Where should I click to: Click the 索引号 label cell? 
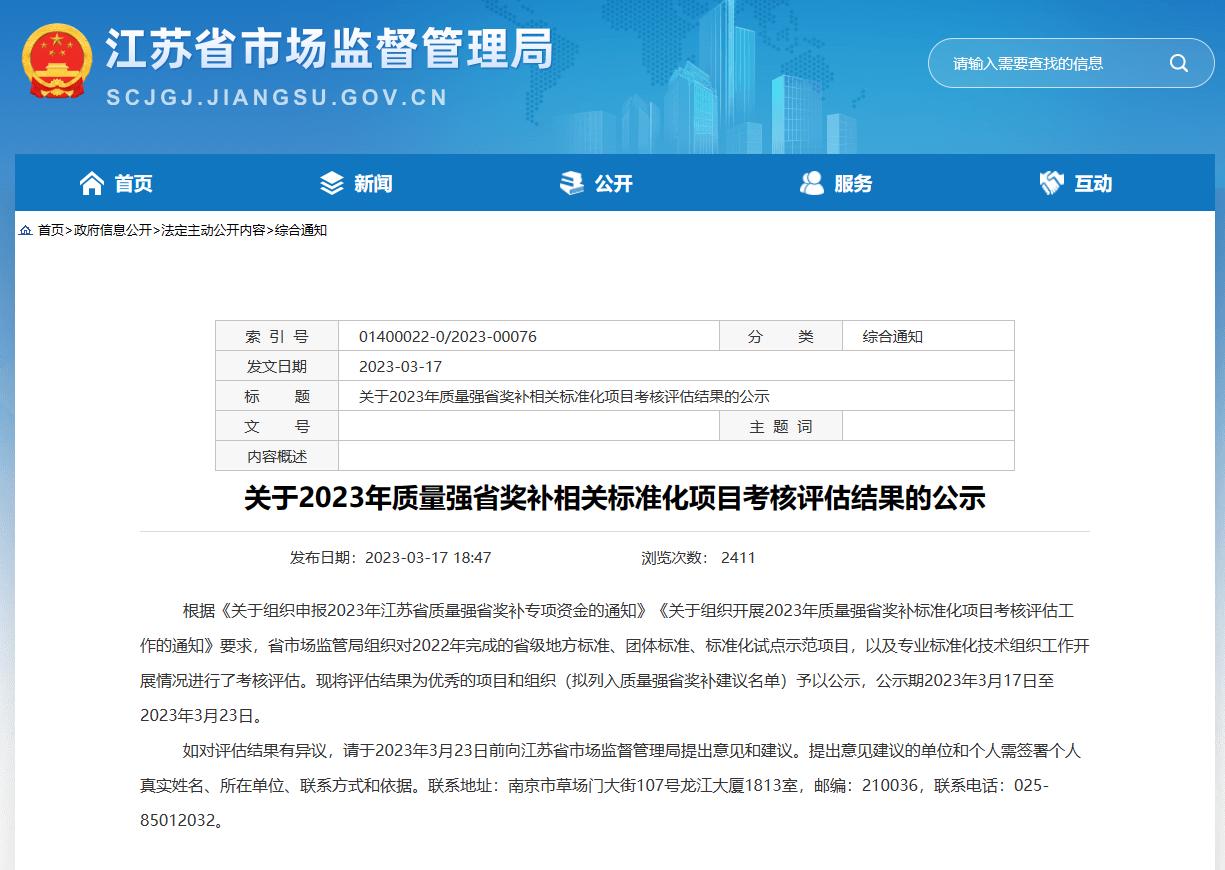tap(277, 336)
